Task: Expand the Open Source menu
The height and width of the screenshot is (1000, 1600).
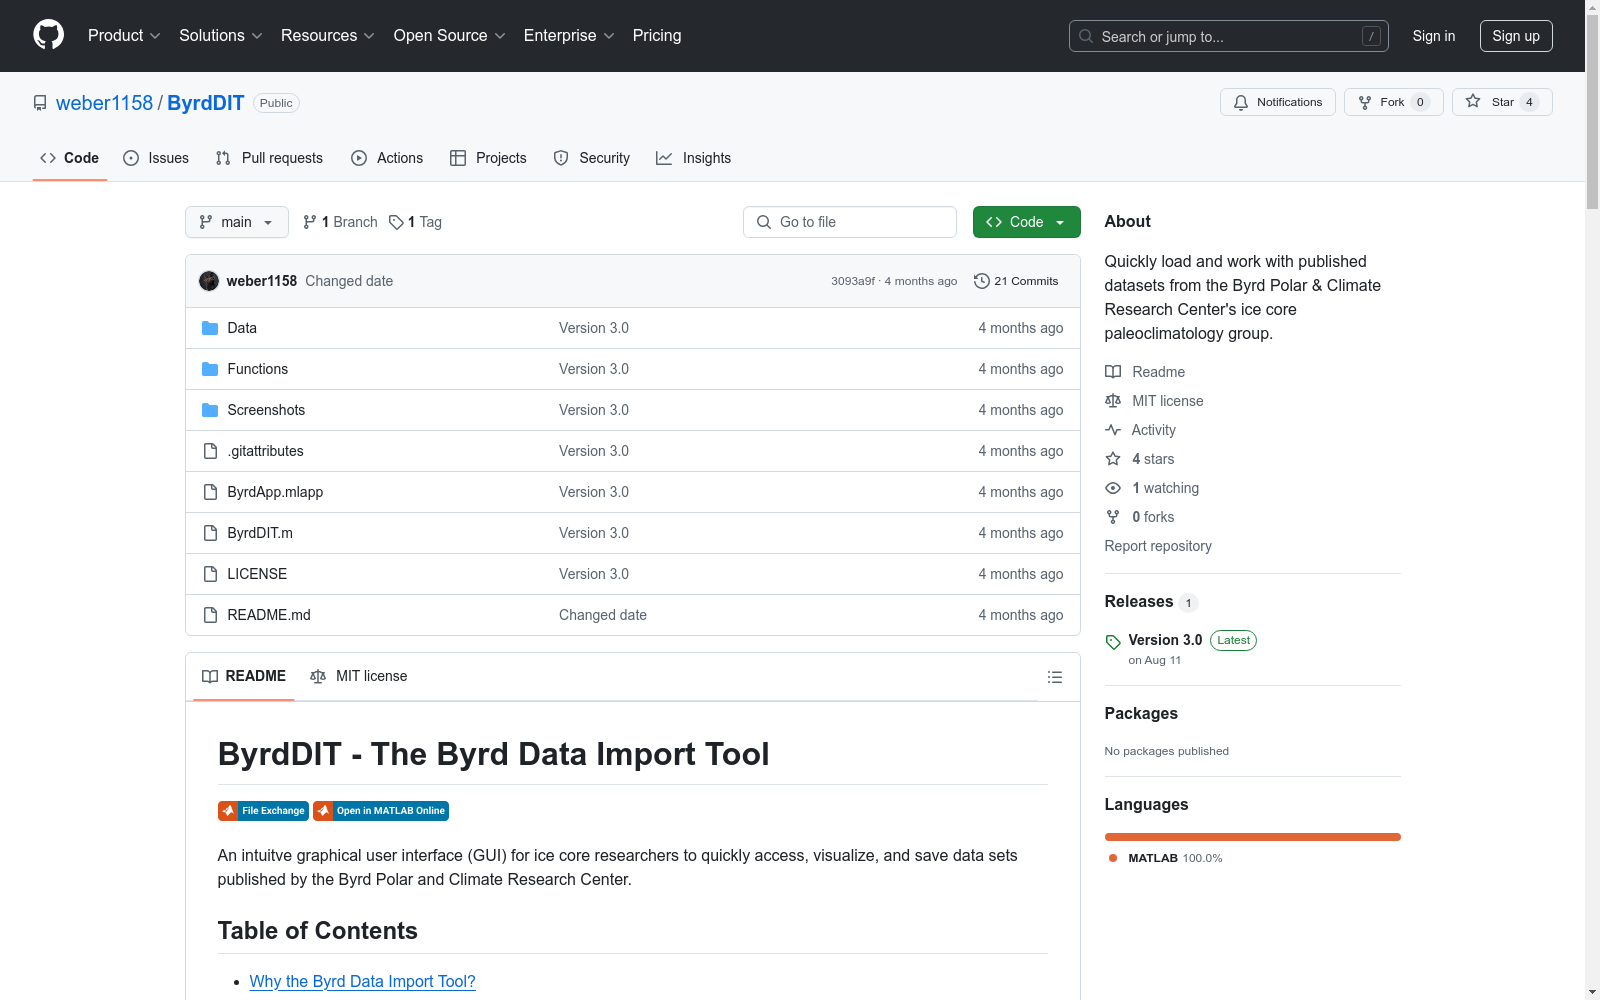Action: 449,35
